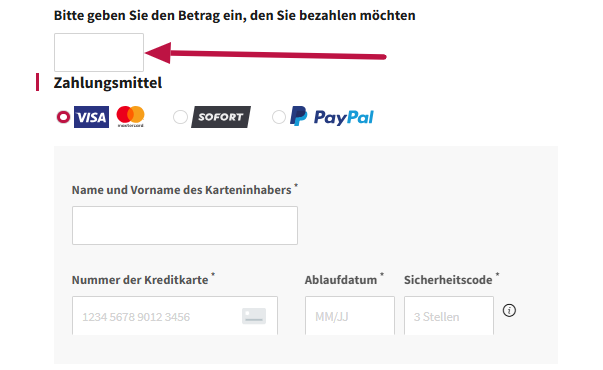The height and width of the screenshot is (370, 603).
Task: Choose the PayPal radio button
Action: [x=279, y=117]
